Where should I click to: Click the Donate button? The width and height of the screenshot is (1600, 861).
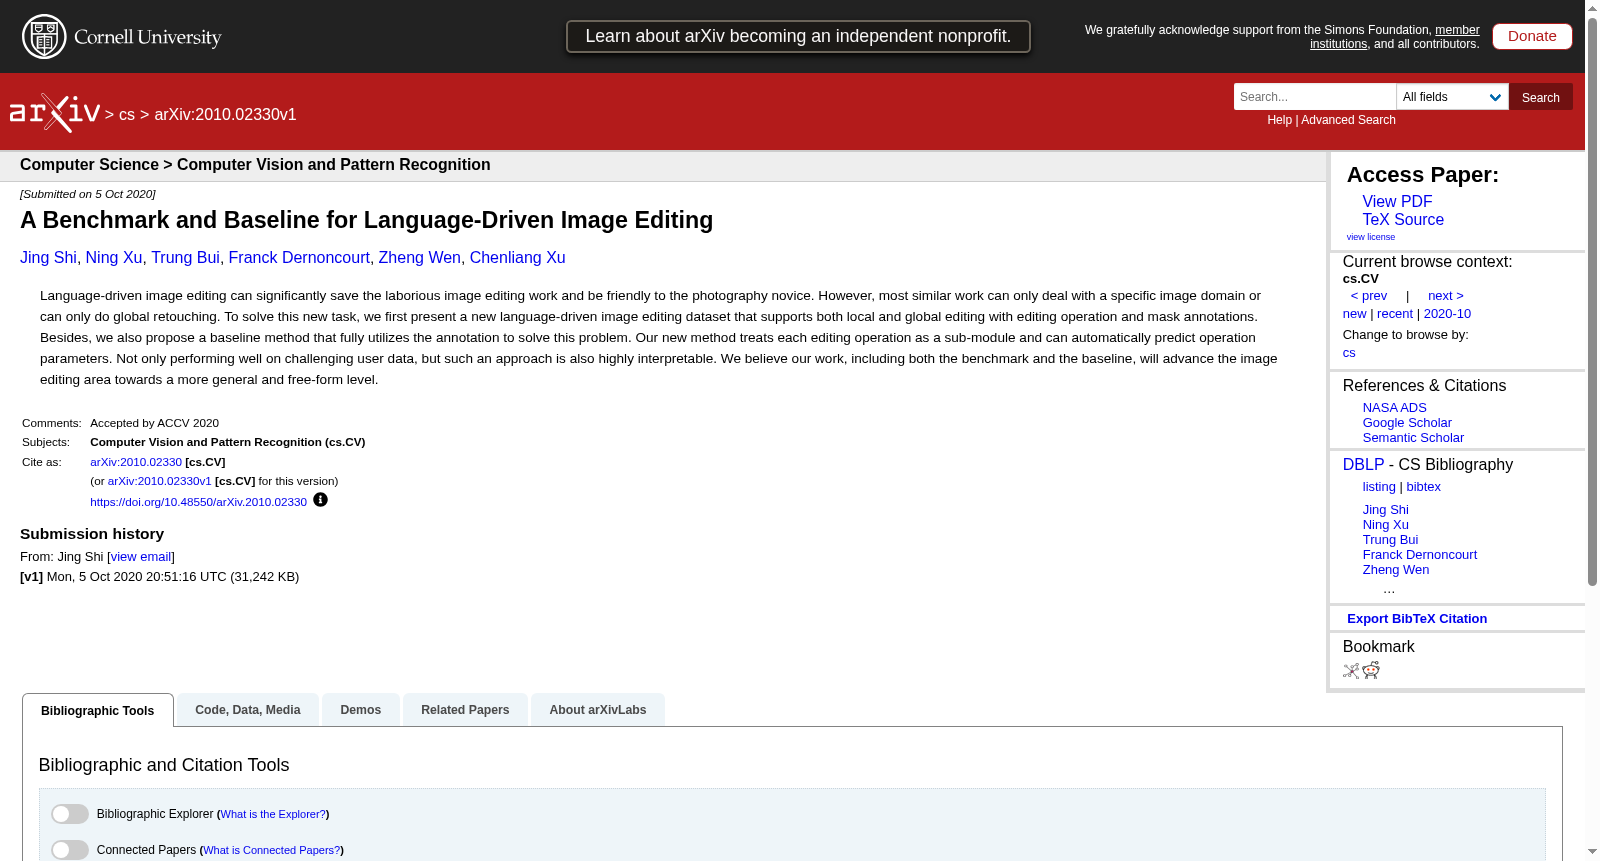(x=1532, y=36)
